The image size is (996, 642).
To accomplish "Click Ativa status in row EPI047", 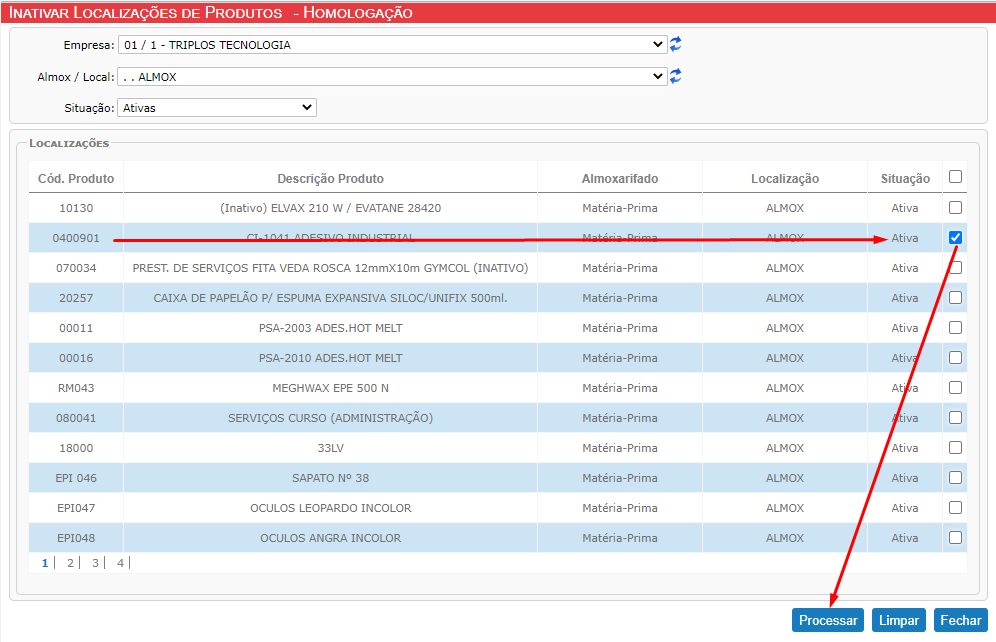I will click(905, 507).
